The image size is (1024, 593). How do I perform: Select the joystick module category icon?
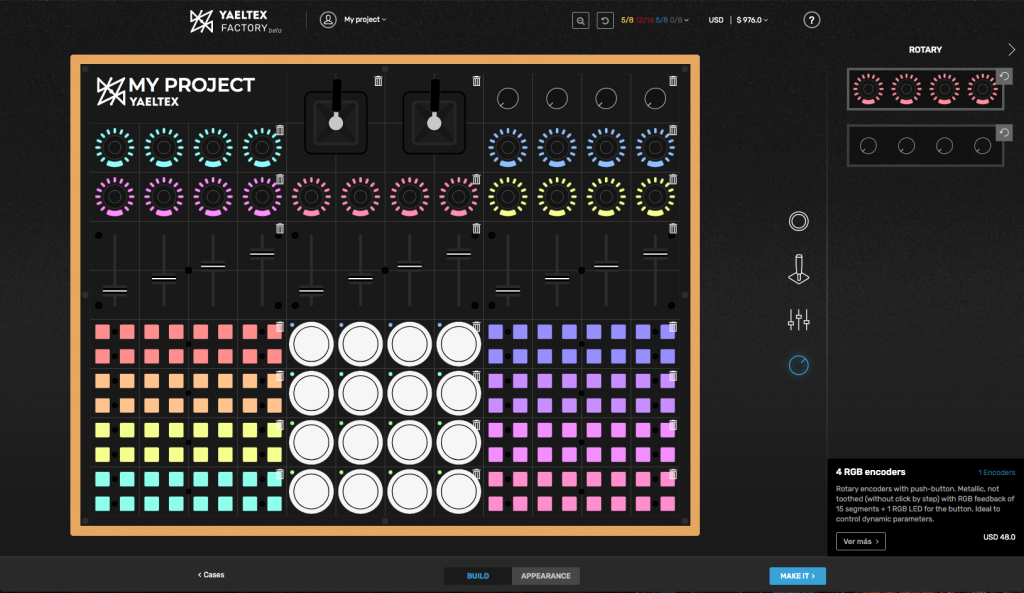click(x=798, y=269)
